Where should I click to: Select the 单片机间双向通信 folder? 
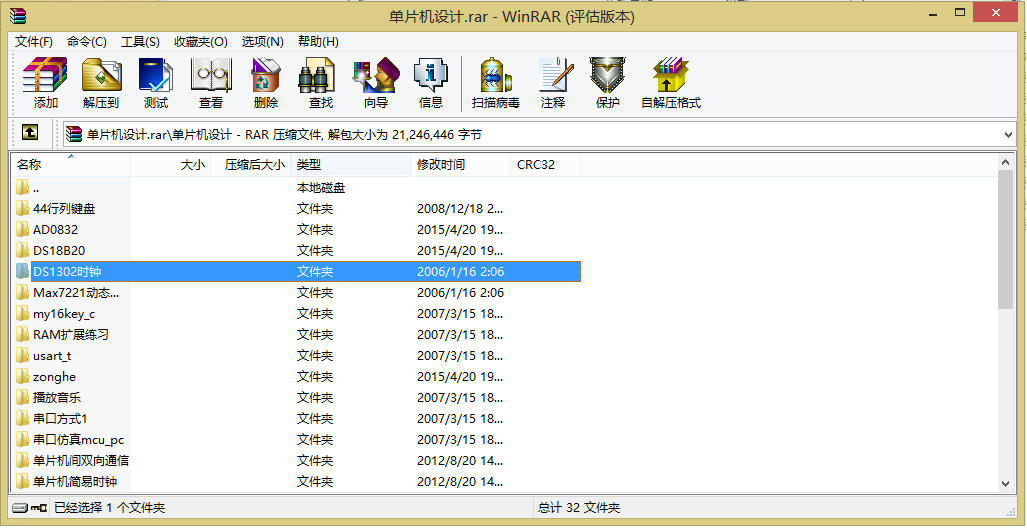click(296, 461)
